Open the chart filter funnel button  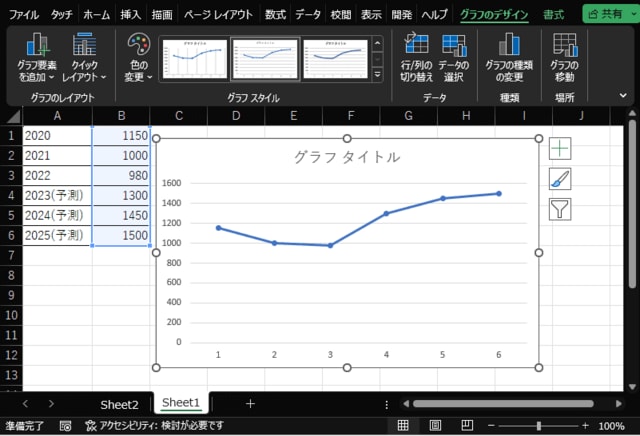560,209
